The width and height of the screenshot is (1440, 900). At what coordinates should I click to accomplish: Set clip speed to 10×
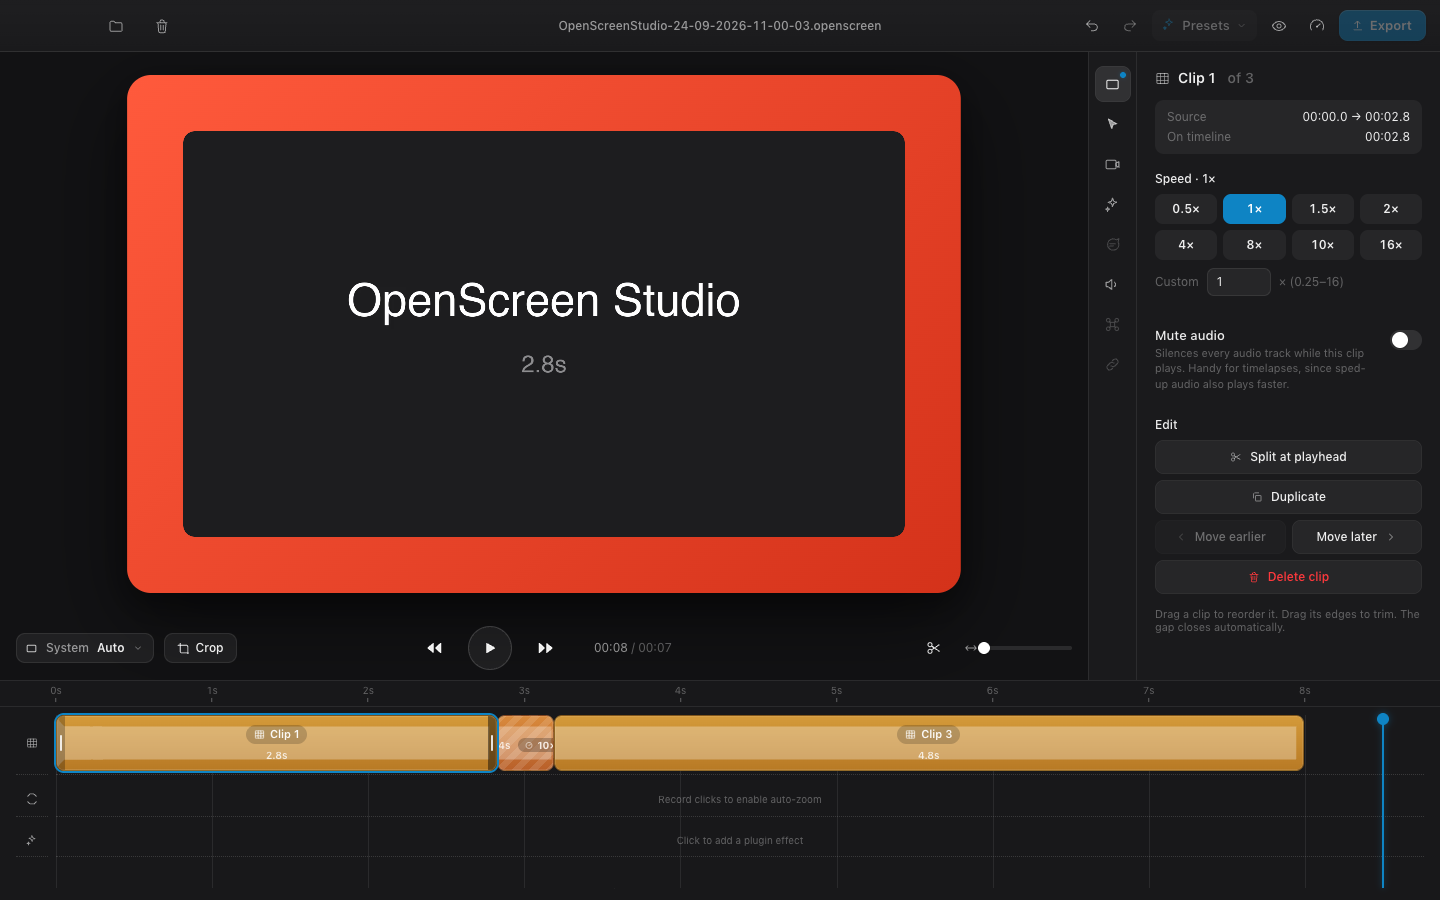point(1323,245)
